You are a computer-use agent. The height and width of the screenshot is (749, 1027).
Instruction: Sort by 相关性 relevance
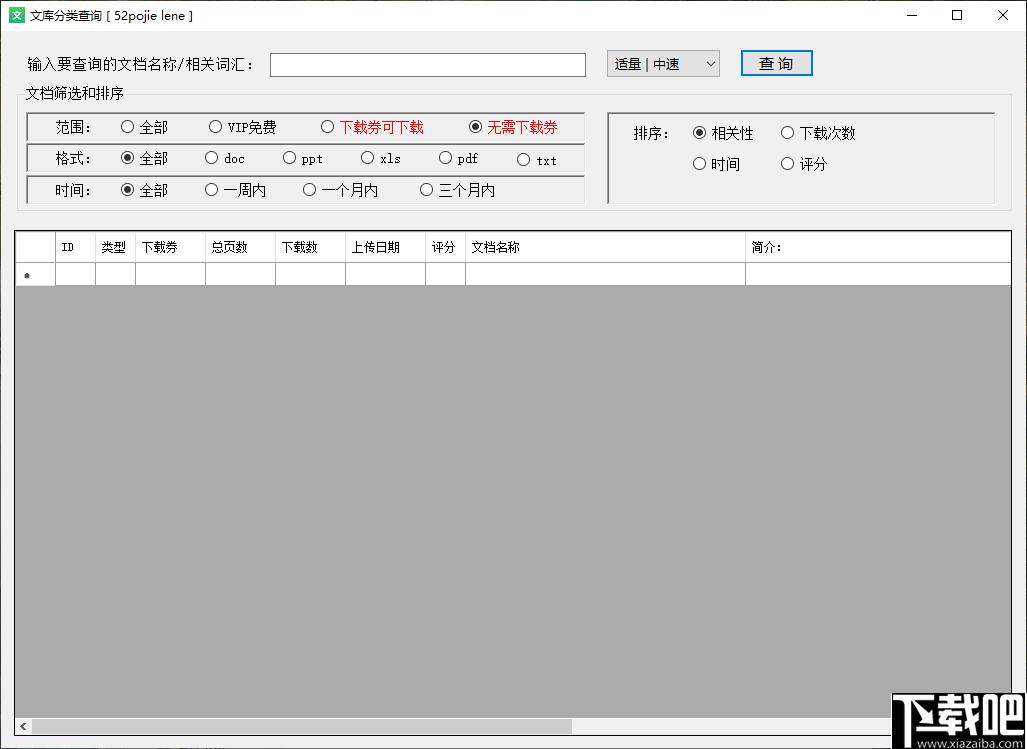coord(723,134)
